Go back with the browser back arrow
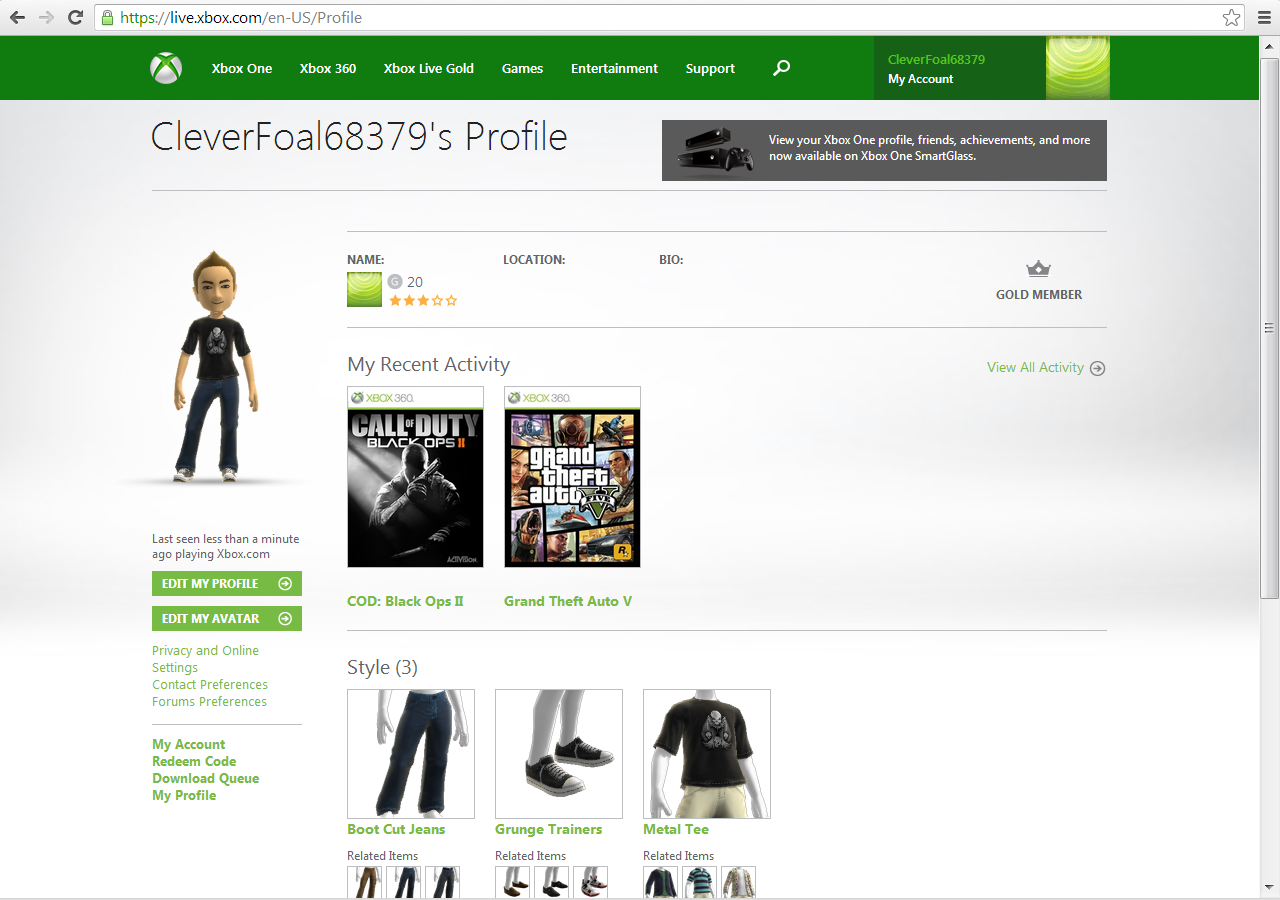1280x900 pixels. (x=17, y=17)
